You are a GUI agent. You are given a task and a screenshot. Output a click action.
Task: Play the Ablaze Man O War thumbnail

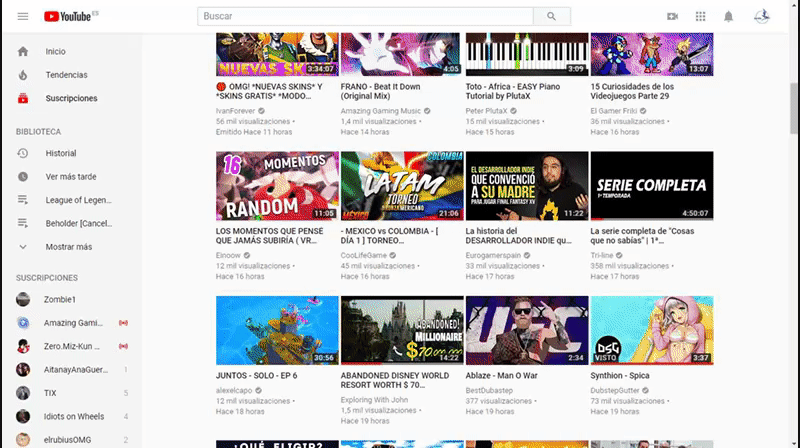(527, 330)
